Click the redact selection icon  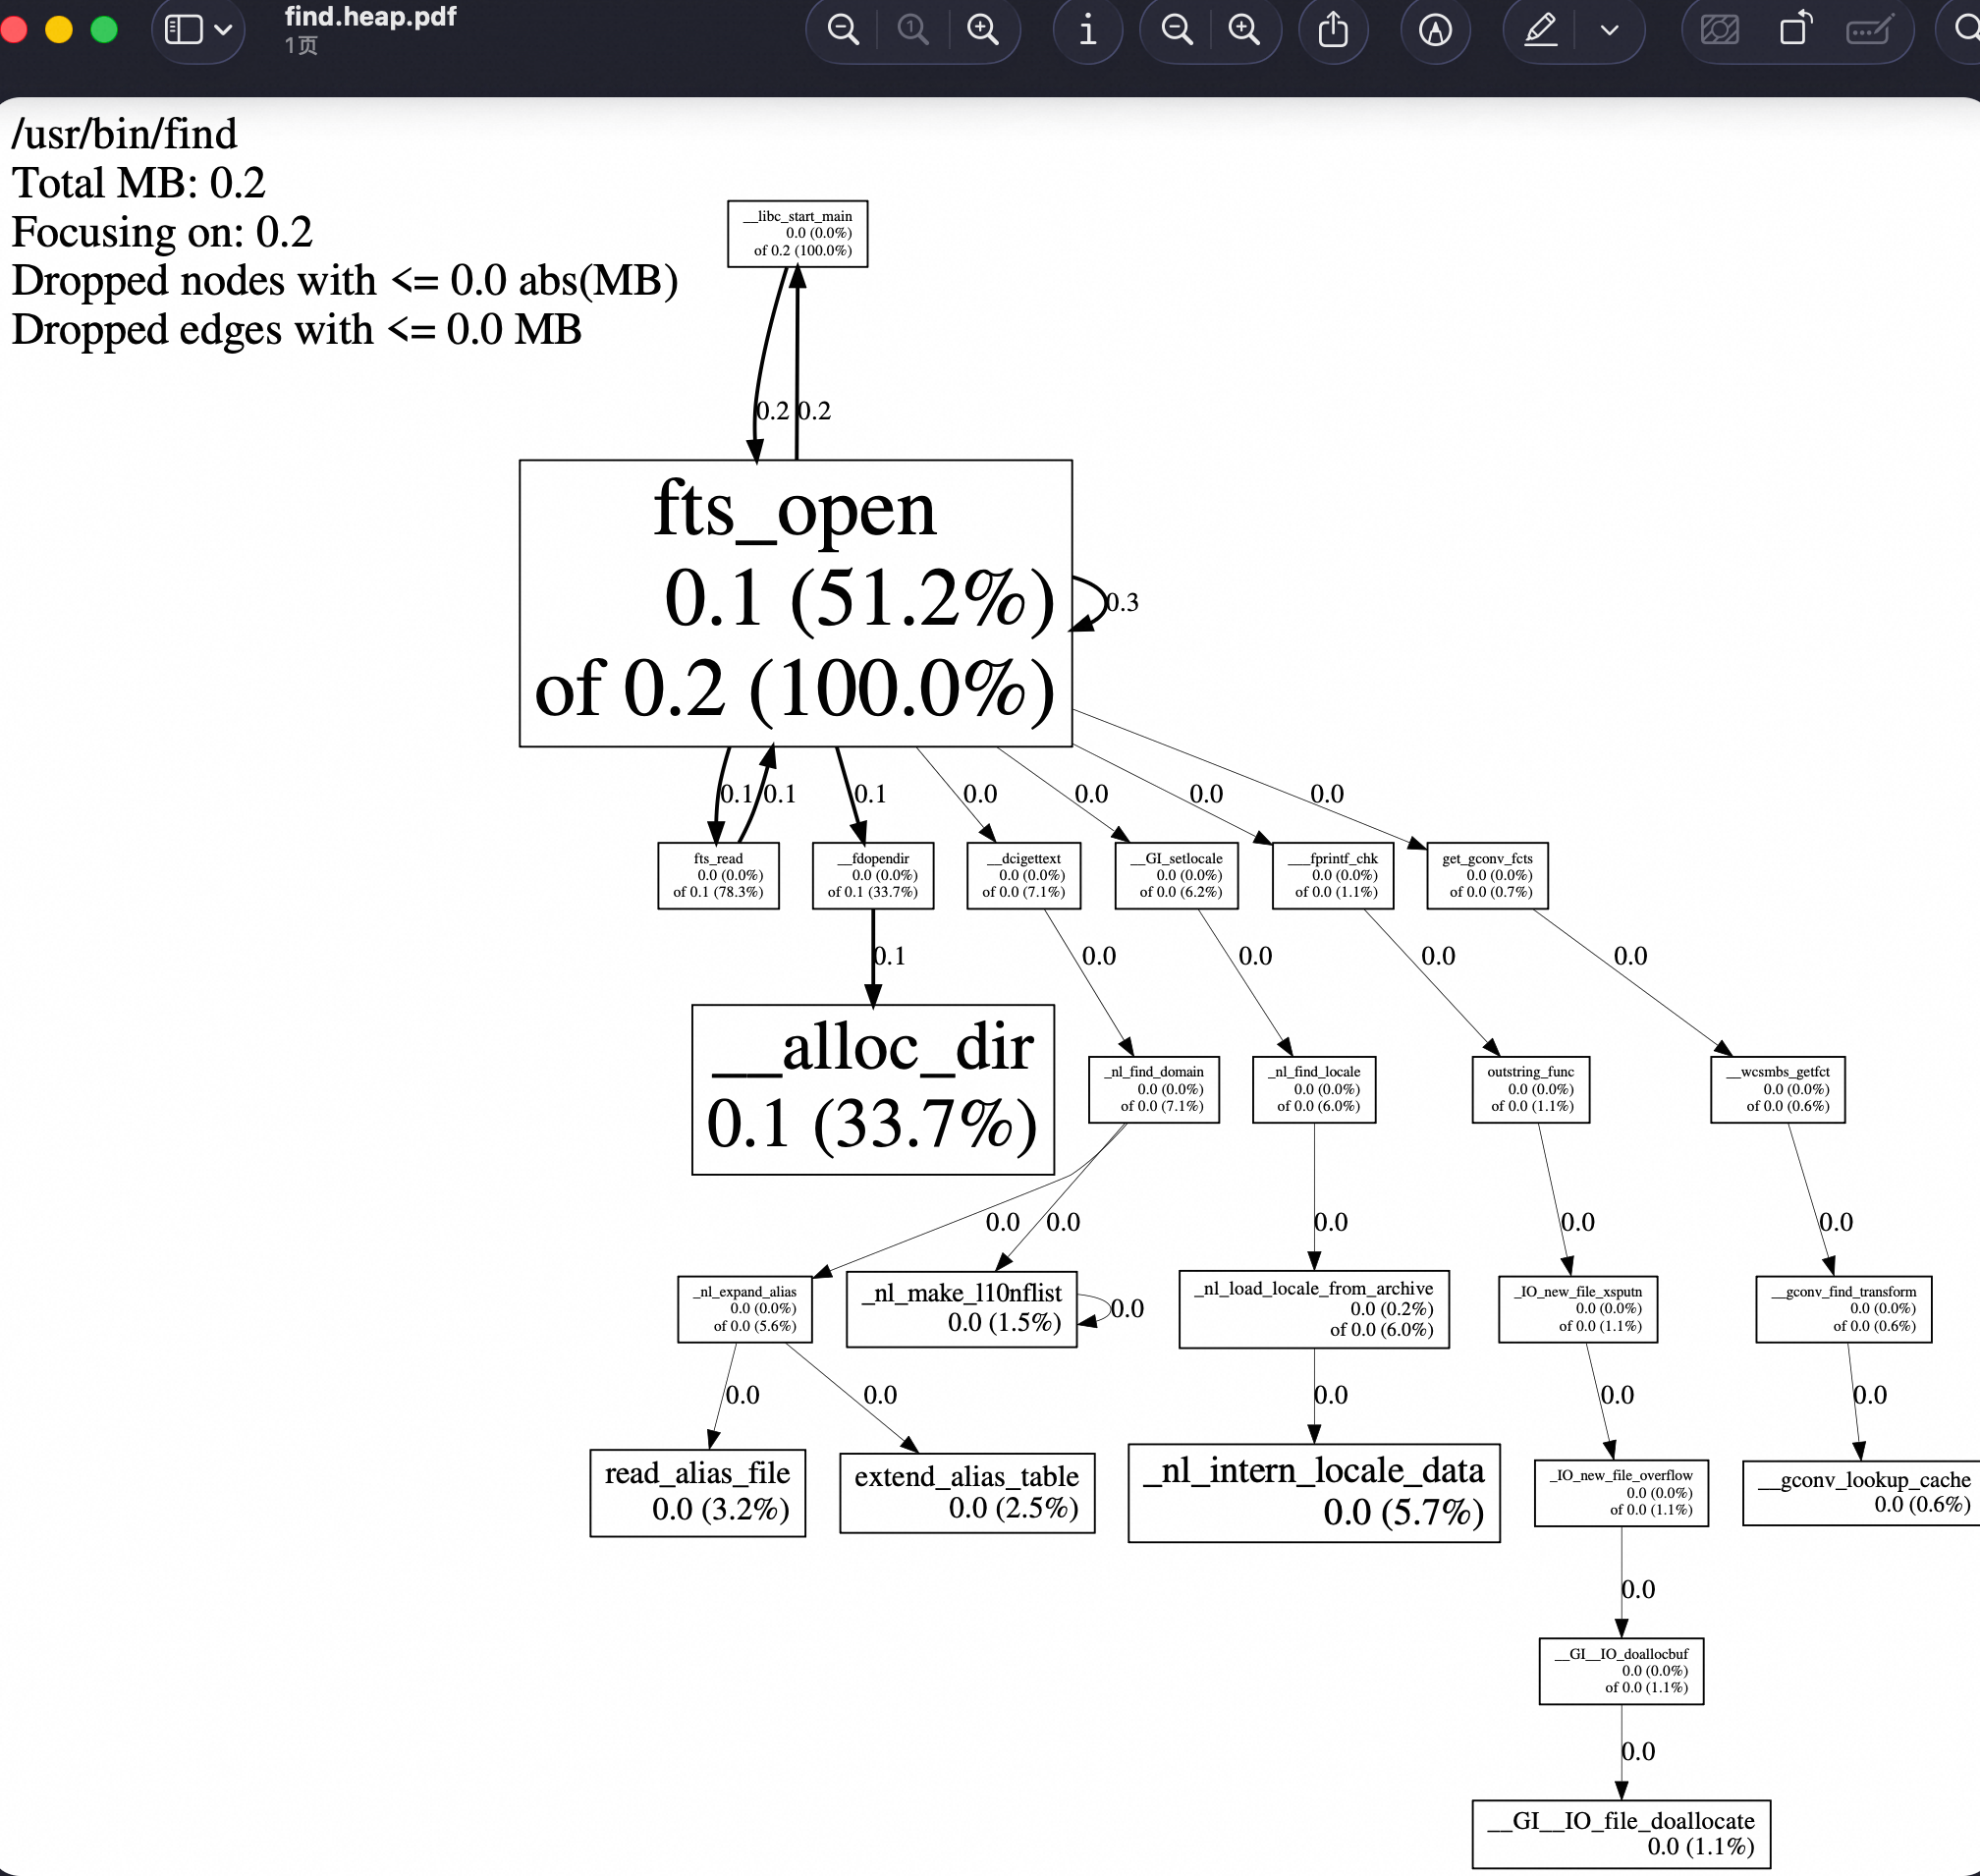coord(1720,30)
